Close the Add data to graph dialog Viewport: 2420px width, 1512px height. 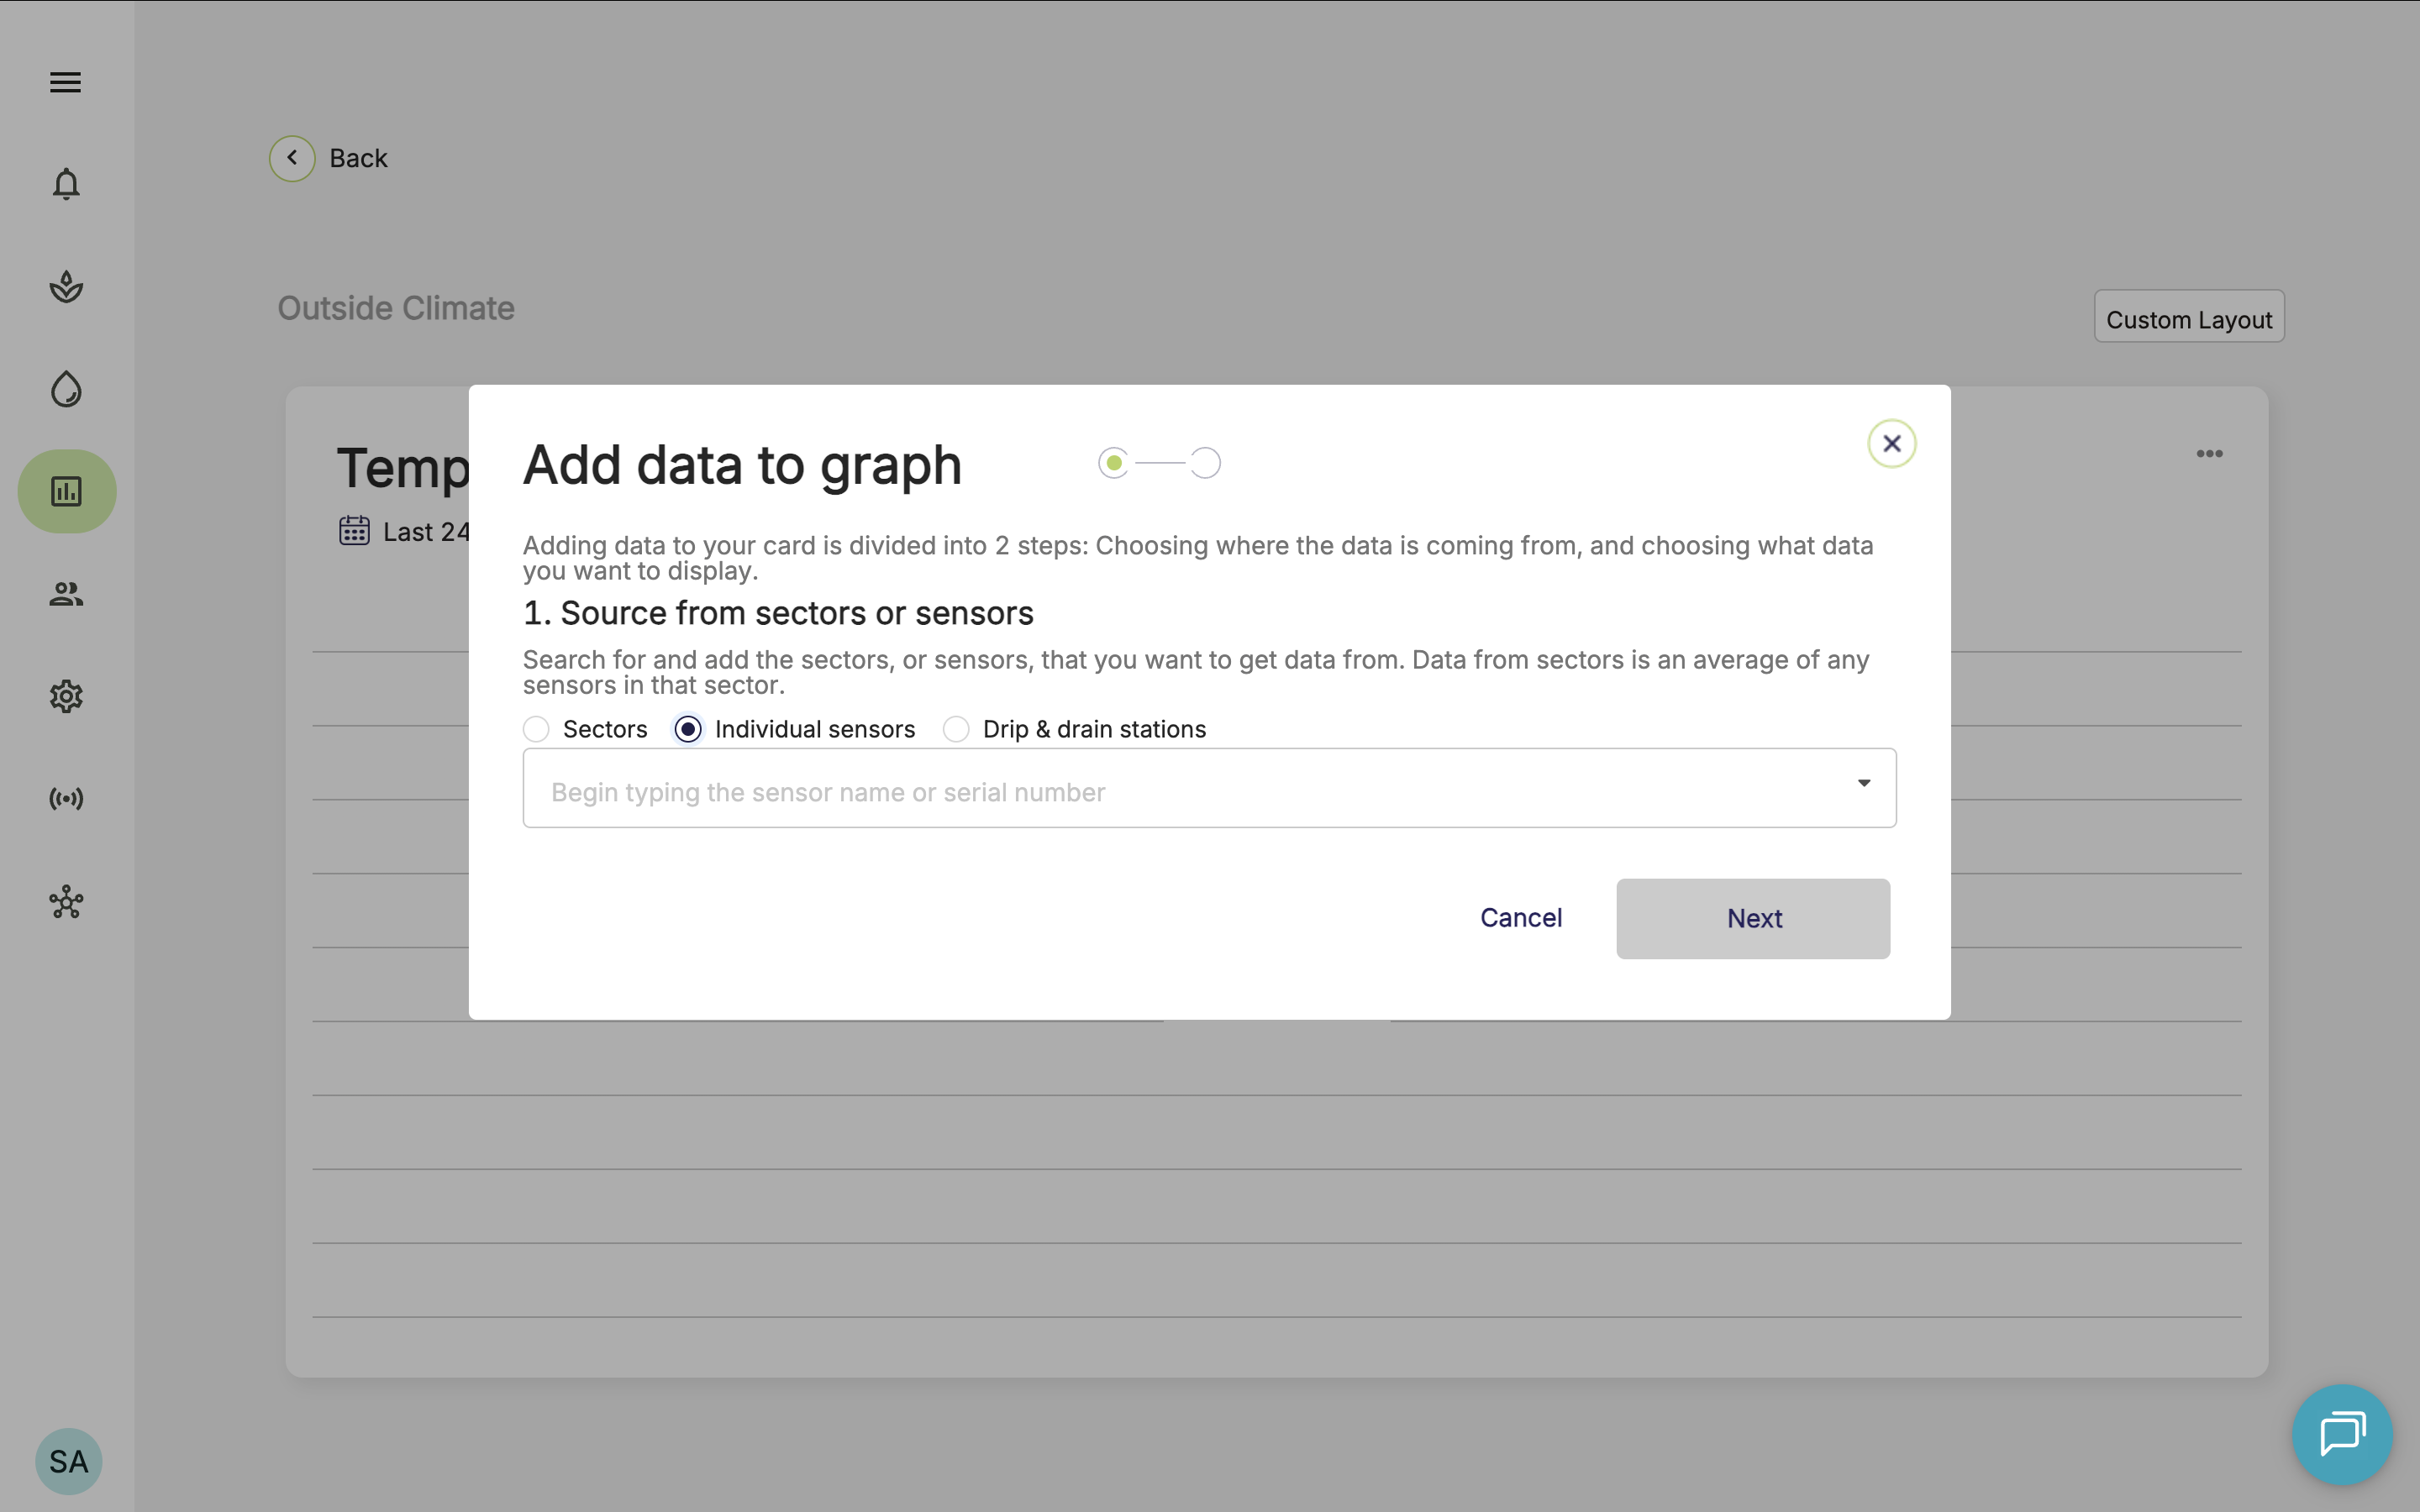pyautogui.click(x=1892, y=443)
